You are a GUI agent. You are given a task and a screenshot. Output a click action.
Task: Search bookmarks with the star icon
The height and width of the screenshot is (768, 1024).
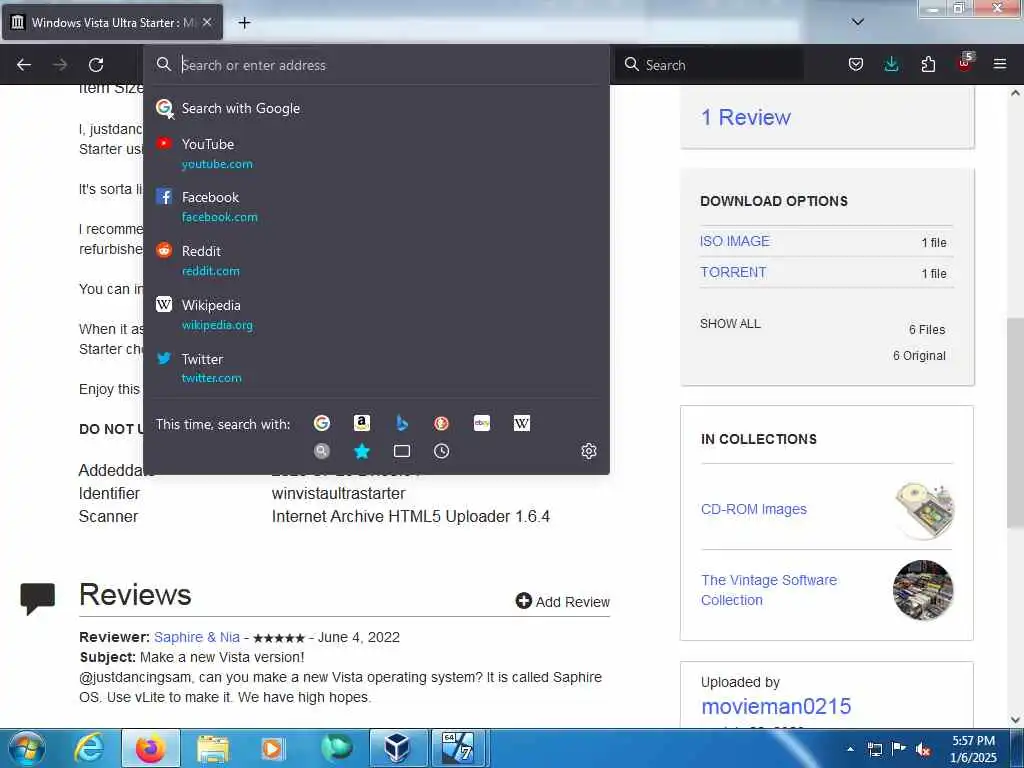pos(362,451)
